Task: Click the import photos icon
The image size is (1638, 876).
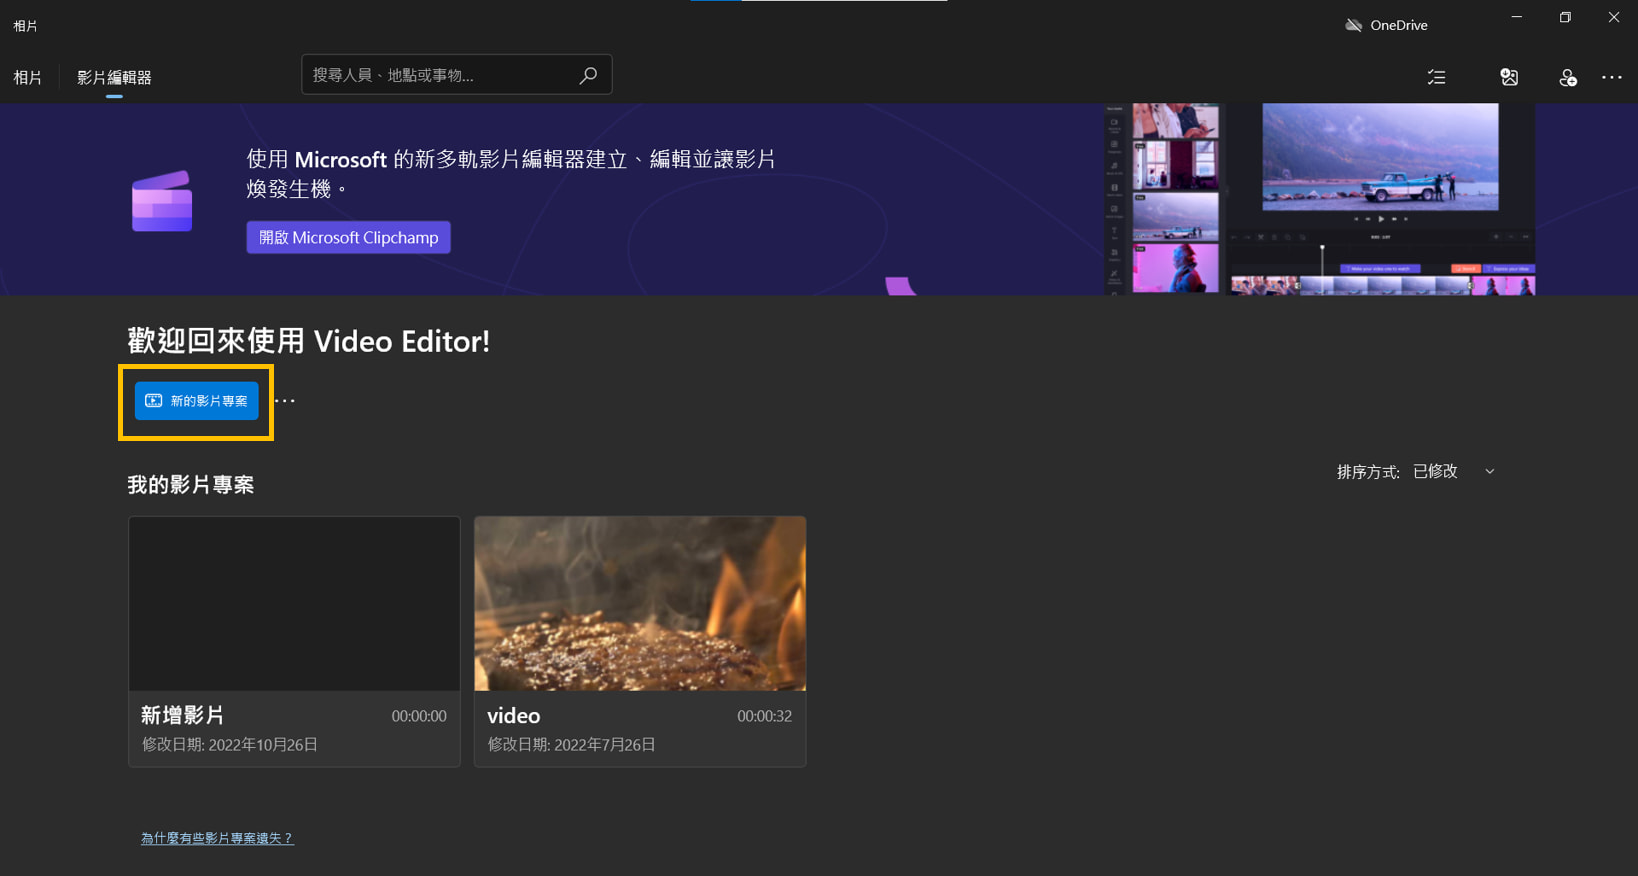Action: pos(1509,77)
